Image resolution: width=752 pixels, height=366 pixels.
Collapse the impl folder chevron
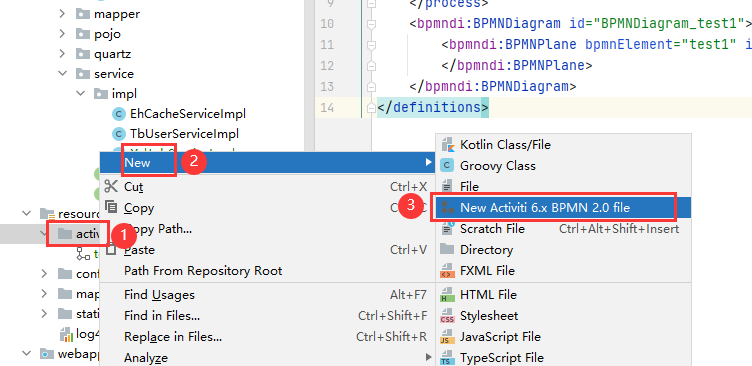80,94
